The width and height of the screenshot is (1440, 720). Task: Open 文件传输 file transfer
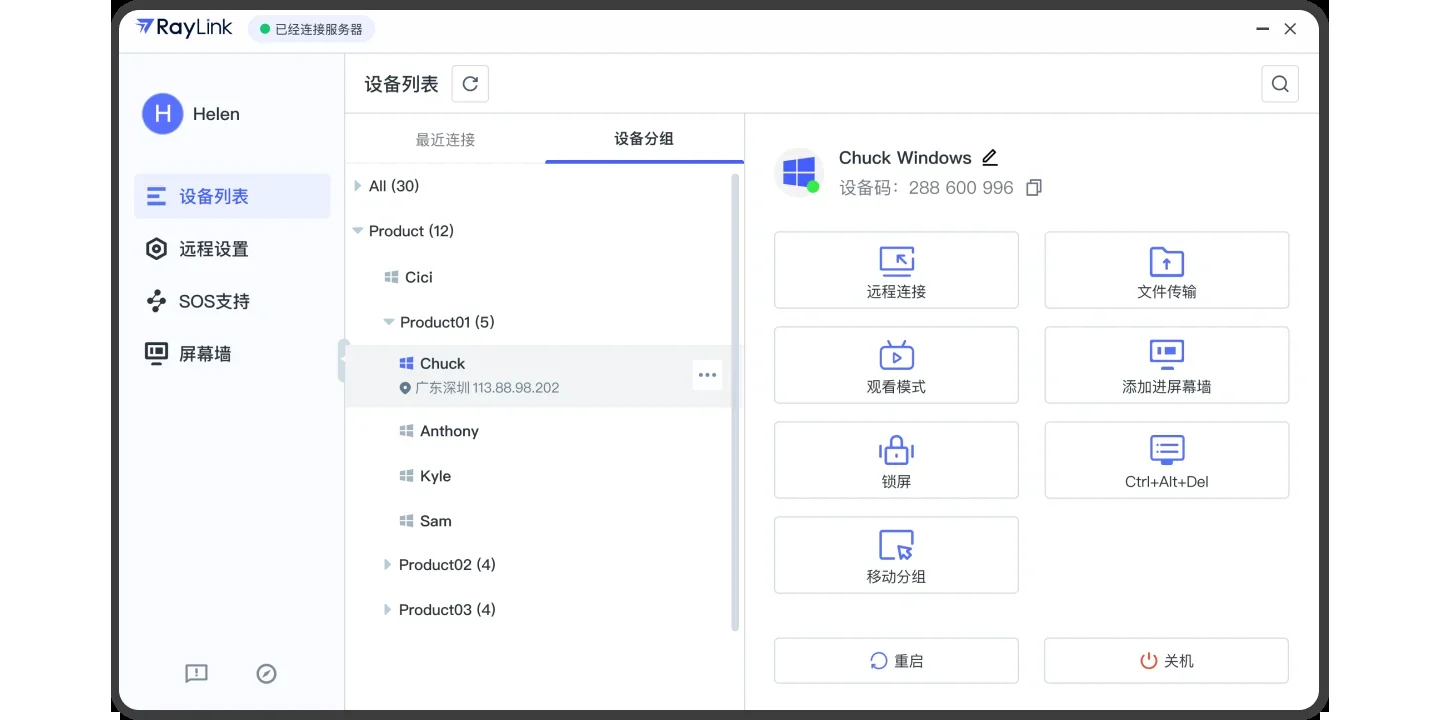(x=1166, y=270)
